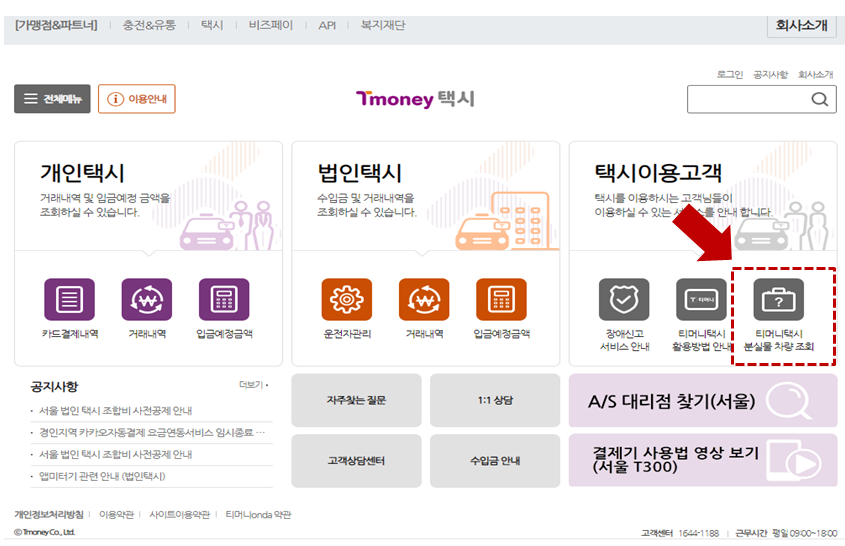Screen dimensions: 845x546
Task: Open 분실물 차량 조회 briefcase icon
Action: pos(779,299)
